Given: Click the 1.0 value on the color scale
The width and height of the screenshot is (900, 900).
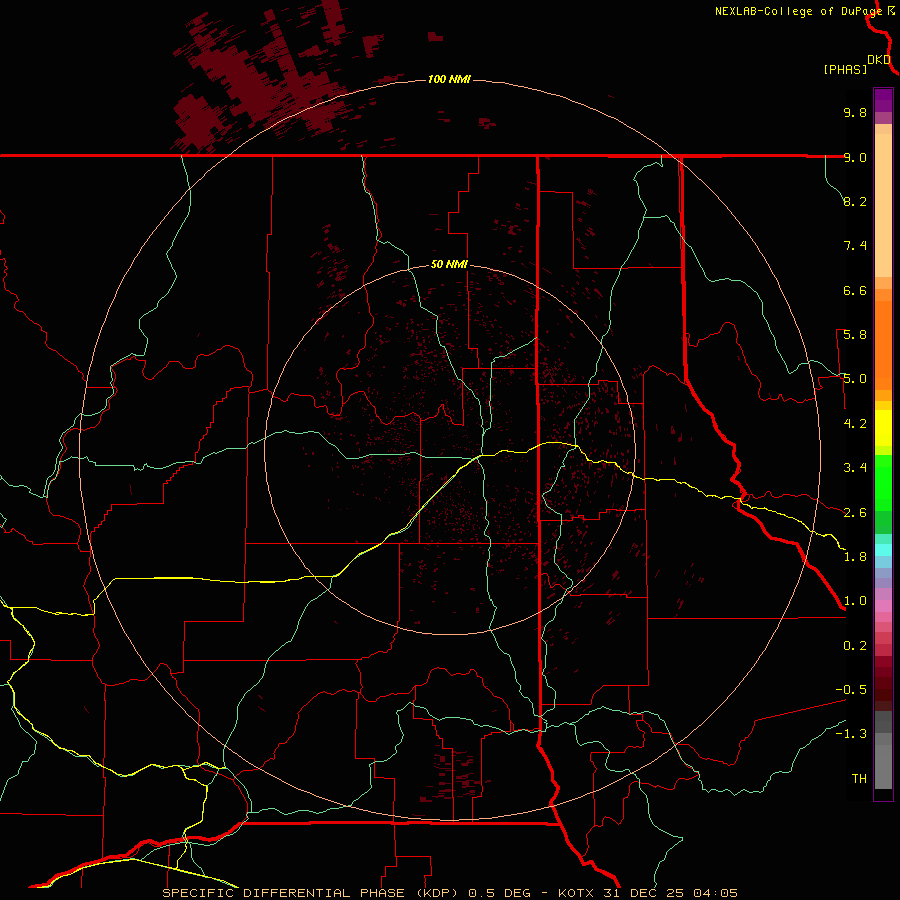Looking at the screenshot, I should 855,601.
